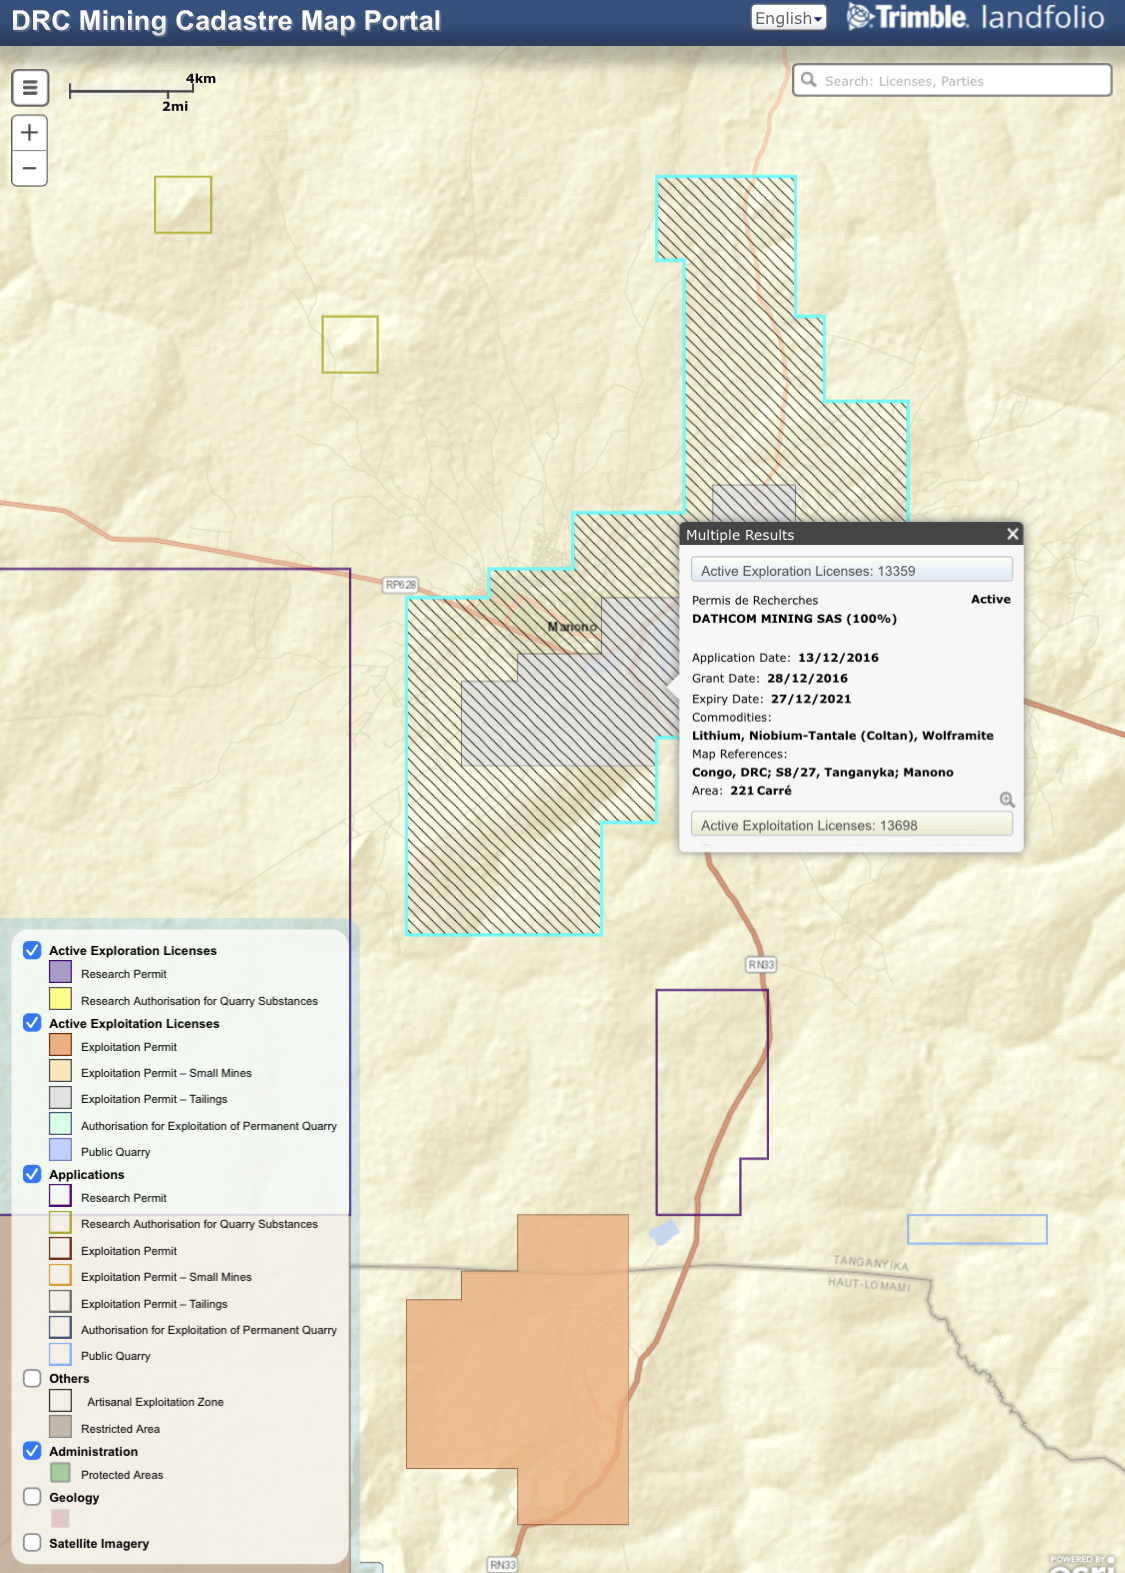This screenshot has height=1573, width=1125.
Task: Enable the Satellite Imagery checkbox
Action: (x=32, y=1543)
